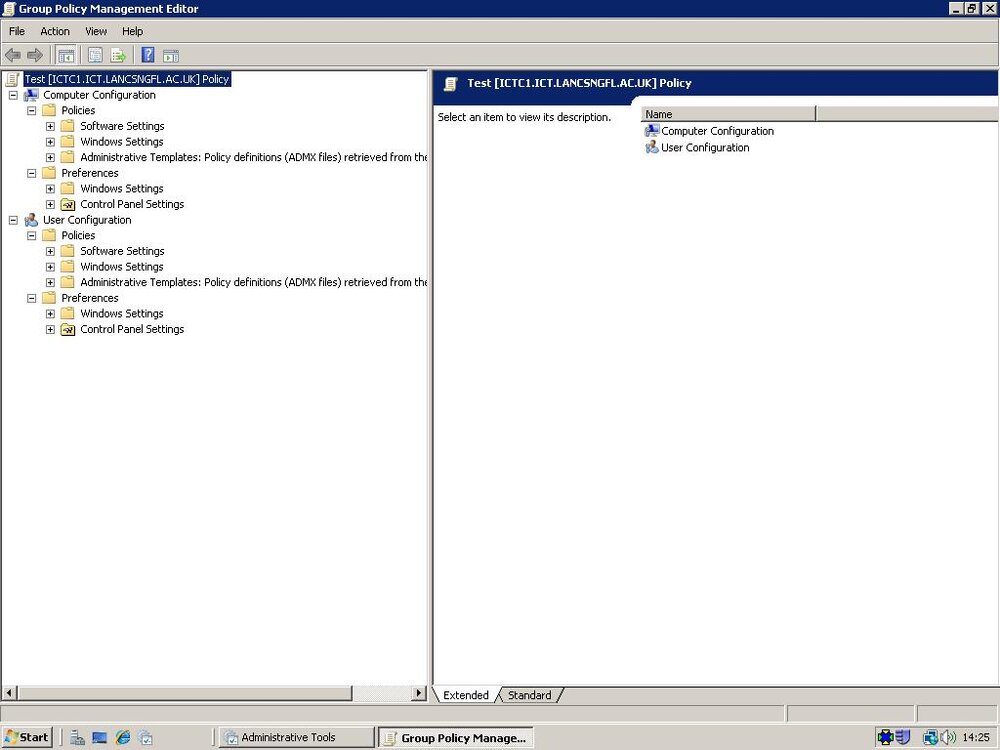Image resolution: width=1000 pixels, height=750 pixels.
Task: Expand Windows Settings under Computer Configuration Policies
Action: 50,142
